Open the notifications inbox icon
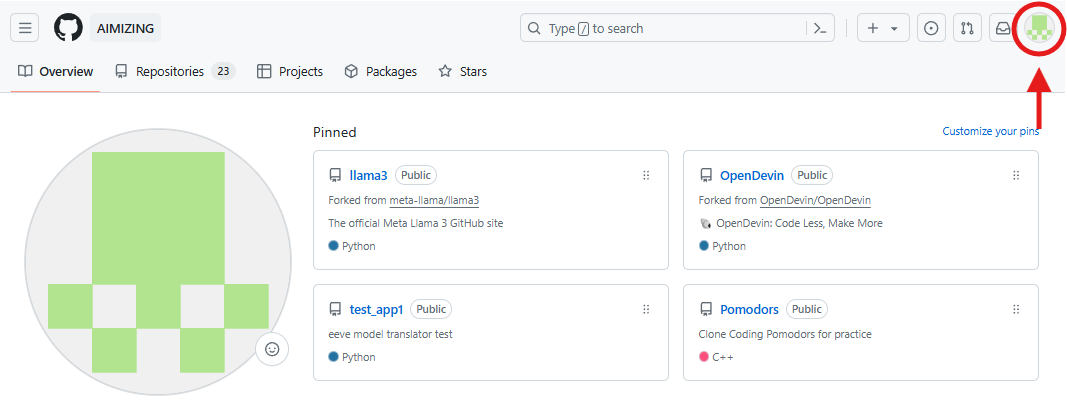Image resolution: width=1067 pixels, height=415 pixels. [x=1001, y=28]
